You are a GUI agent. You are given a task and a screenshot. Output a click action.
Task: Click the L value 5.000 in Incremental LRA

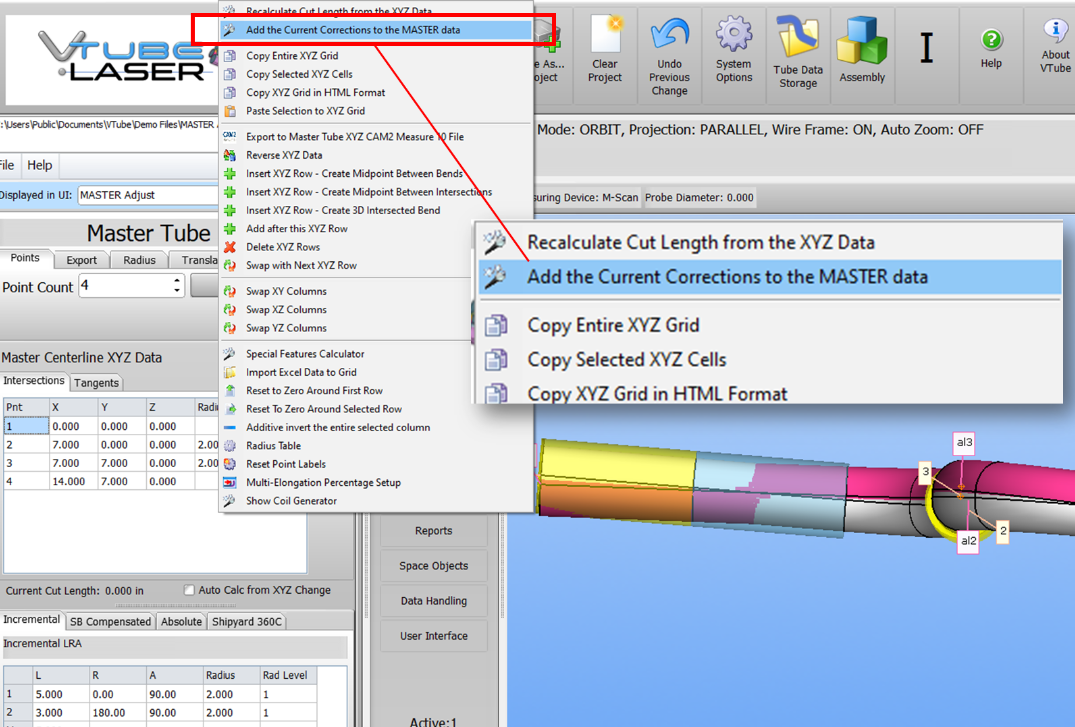click(x=60, y=694)
